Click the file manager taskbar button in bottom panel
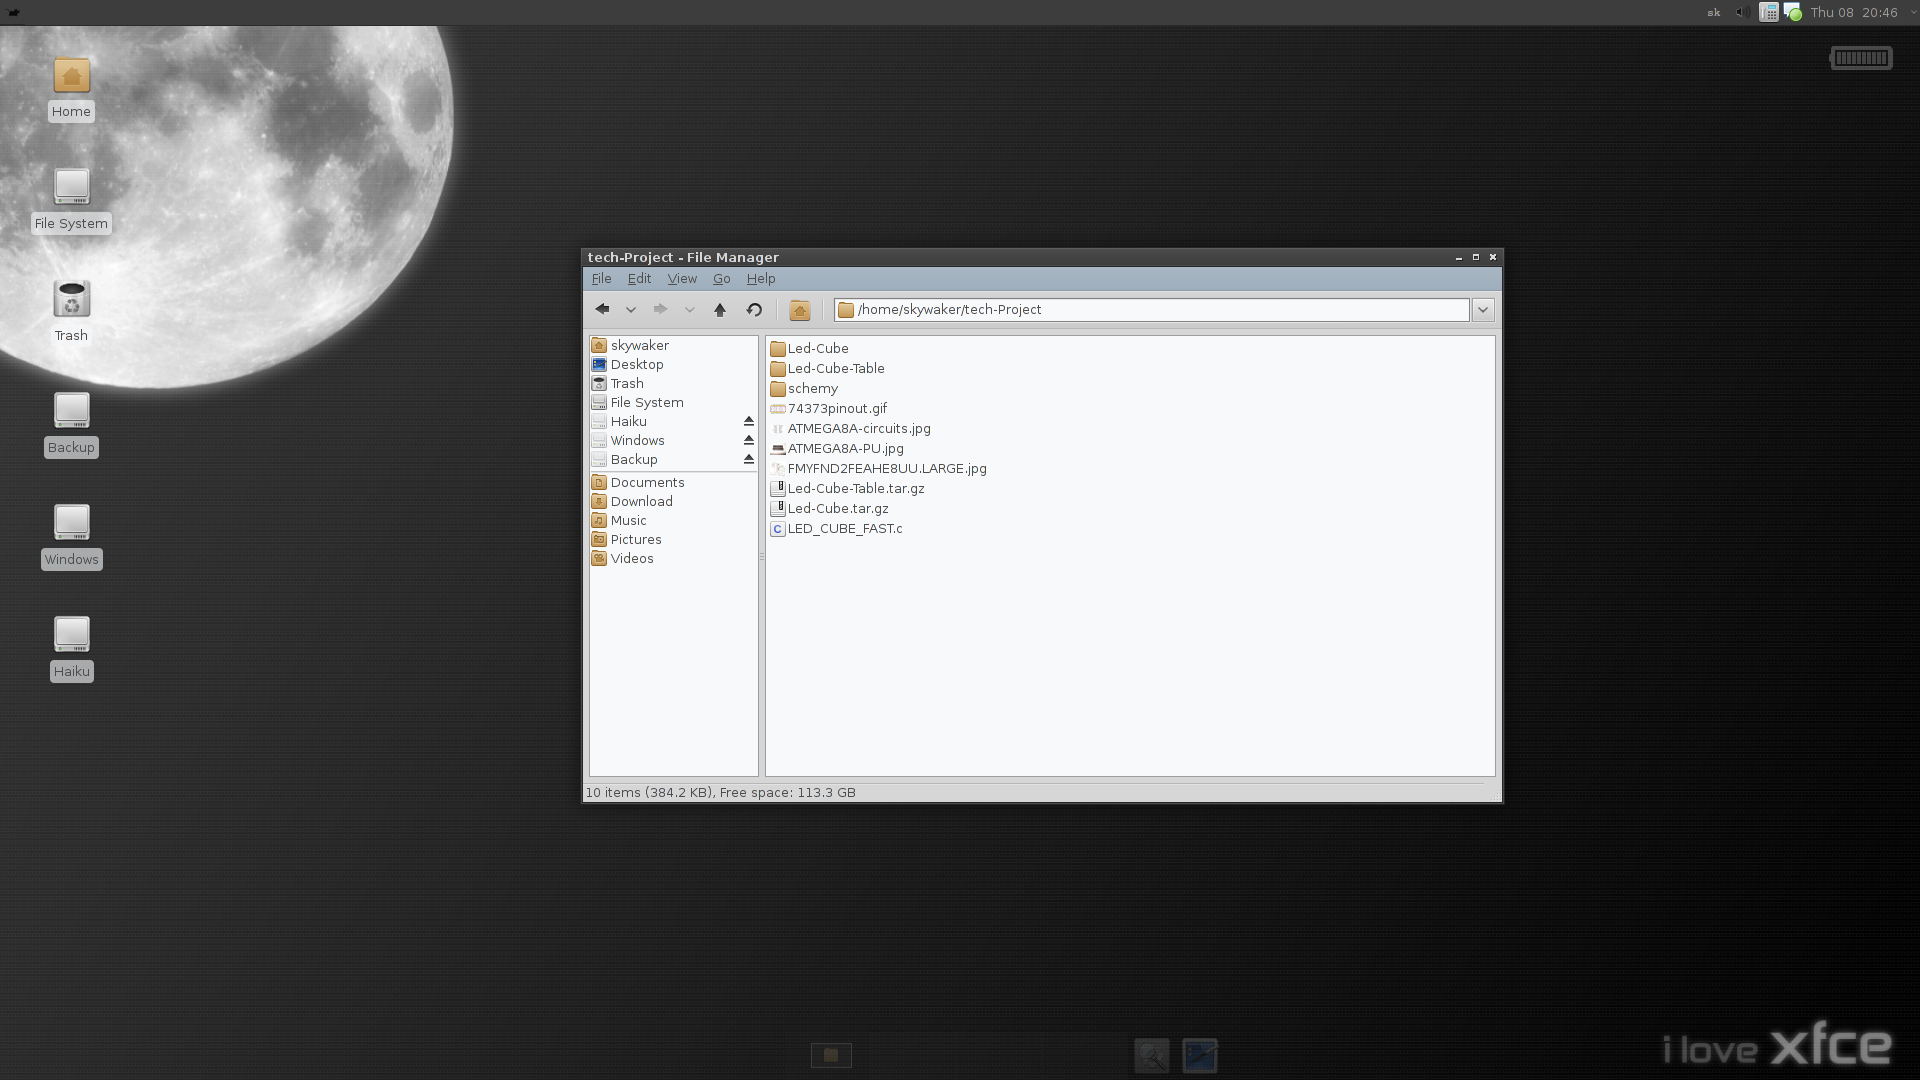 pos(831,1056)
